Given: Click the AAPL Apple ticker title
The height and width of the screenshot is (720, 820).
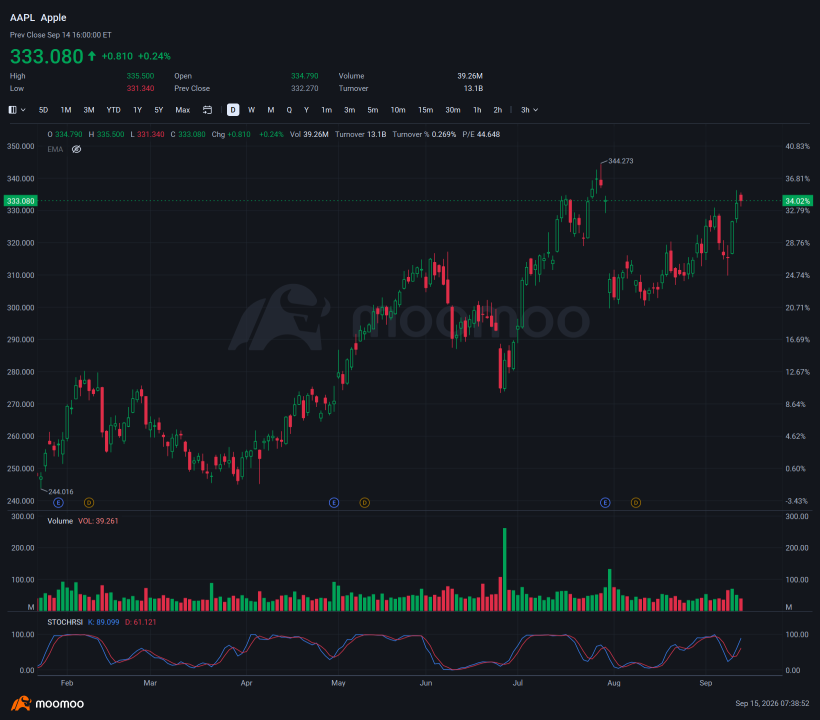Looking at the screenshot, I should click(x=38, y=17).
